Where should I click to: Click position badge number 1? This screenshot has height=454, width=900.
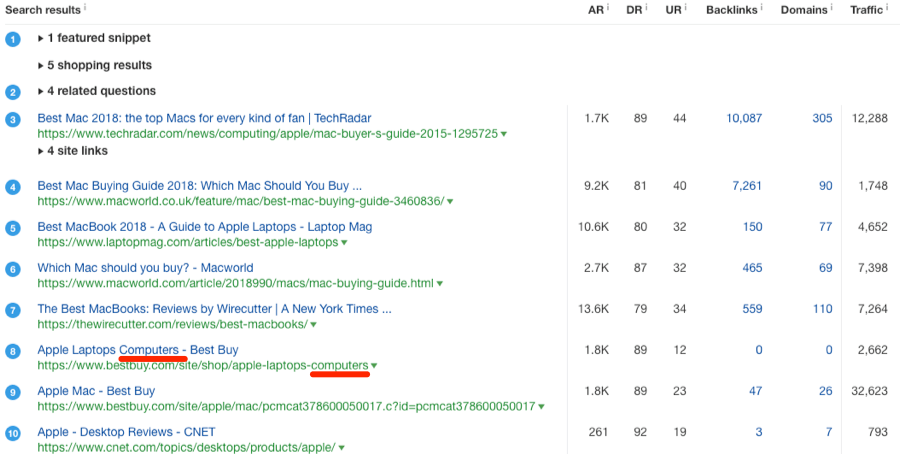[x=13, y=40]
